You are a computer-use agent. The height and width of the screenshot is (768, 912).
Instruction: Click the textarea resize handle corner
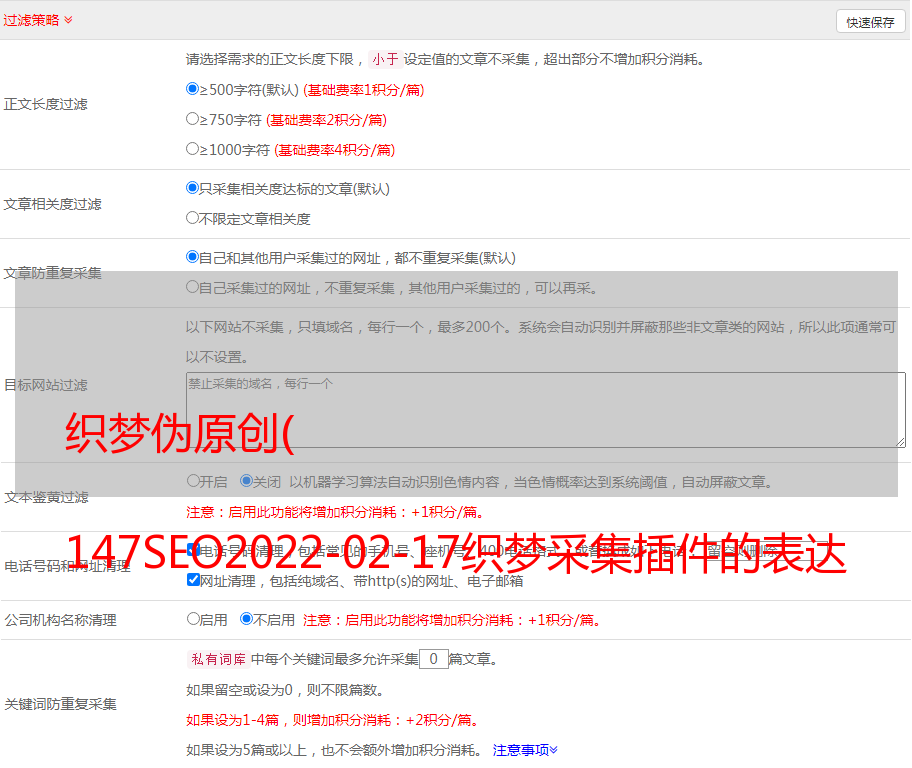[900, 442]
